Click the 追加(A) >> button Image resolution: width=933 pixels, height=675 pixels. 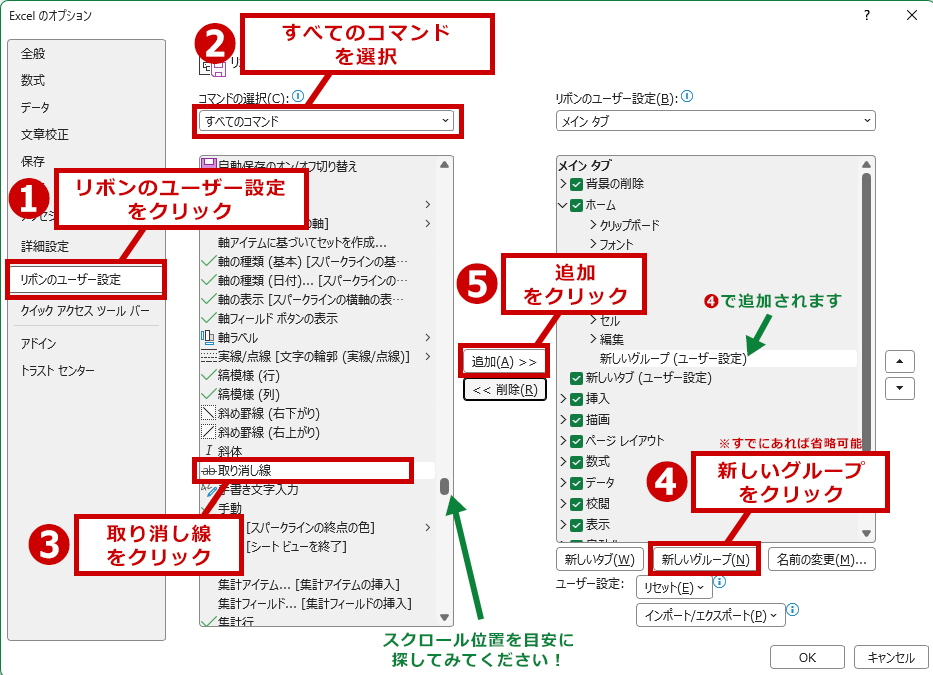click(504, 361)
